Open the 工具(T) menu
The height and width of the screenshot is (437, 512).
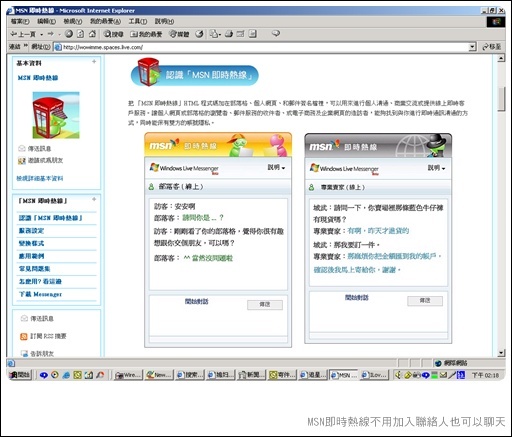pyautogui.click(x=138, y=21)
